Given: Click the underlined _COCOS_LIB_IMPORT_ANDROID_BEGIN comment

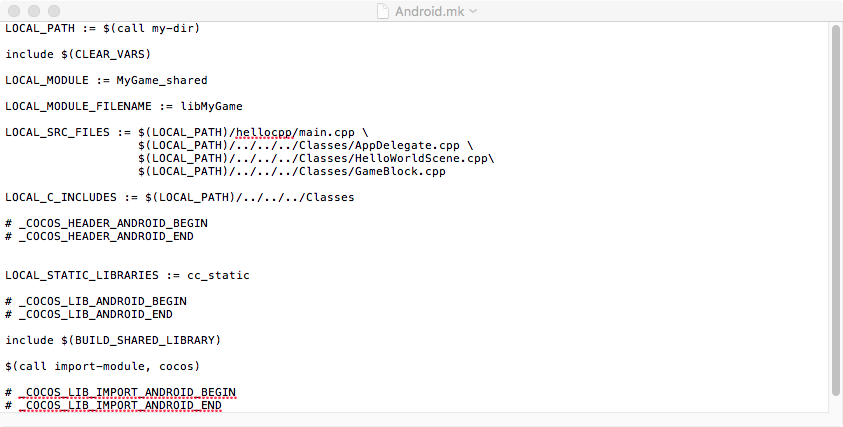Looking at the screenshot, I should pyautogui.click(x=127, y=392).
